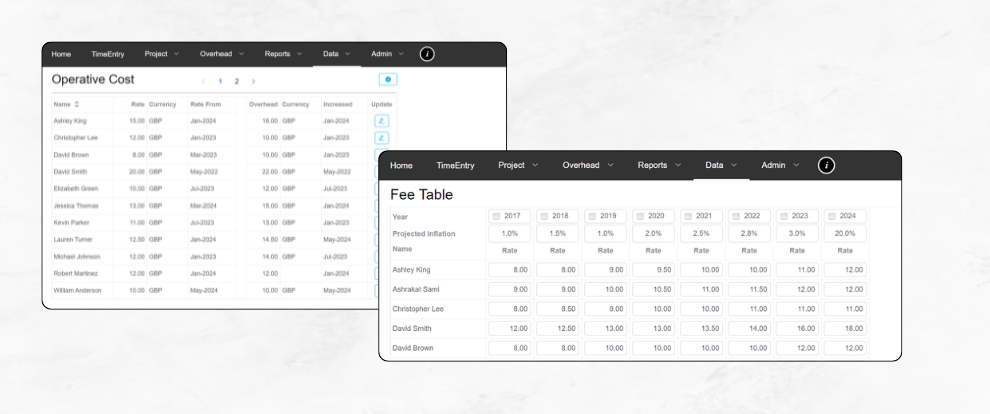This screenshot has height=414, width=990.
Task: Toggle the 2024 year checkbox
Action: 832,216
